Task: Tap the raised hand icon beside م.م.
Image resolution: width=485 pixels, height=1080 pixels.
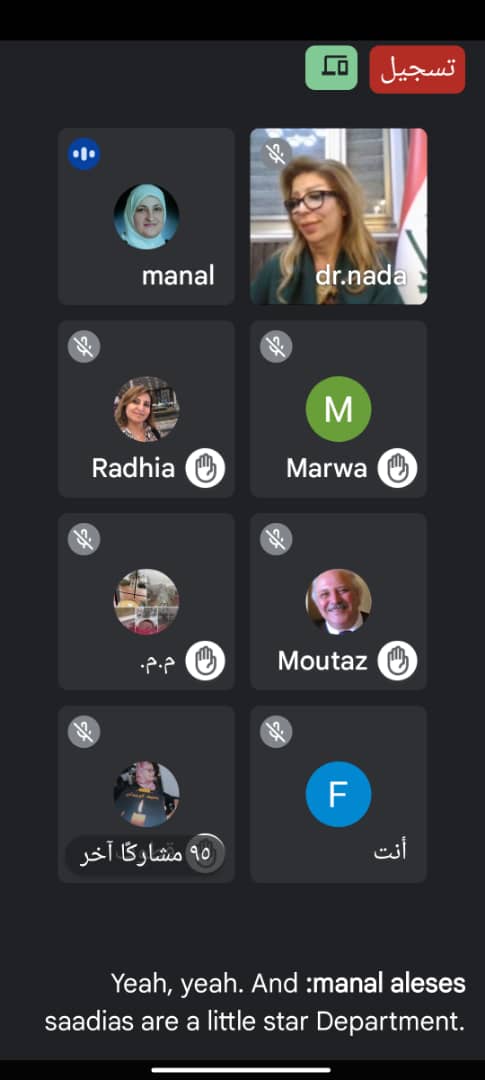Action: (x=205, y=661)
